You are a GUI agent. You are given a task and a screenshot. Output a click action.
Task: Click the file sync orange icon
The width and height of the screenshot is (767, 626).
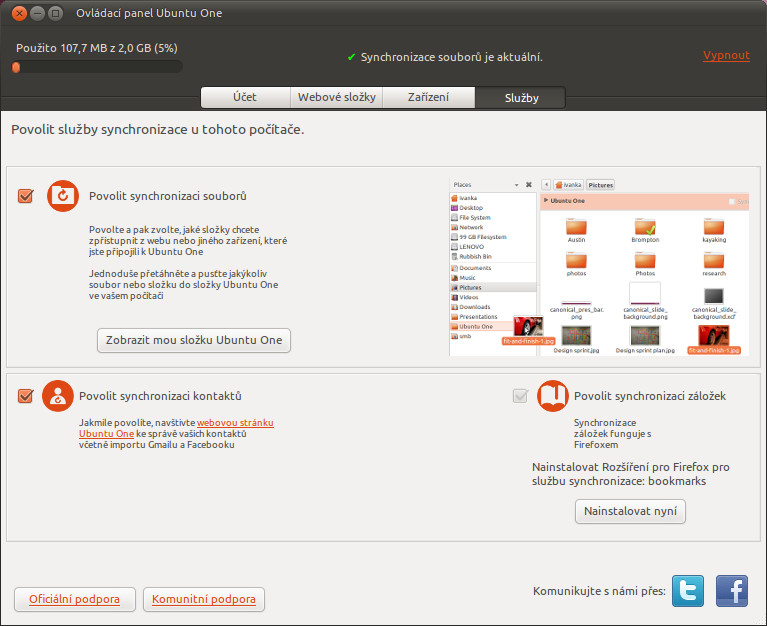63,196
